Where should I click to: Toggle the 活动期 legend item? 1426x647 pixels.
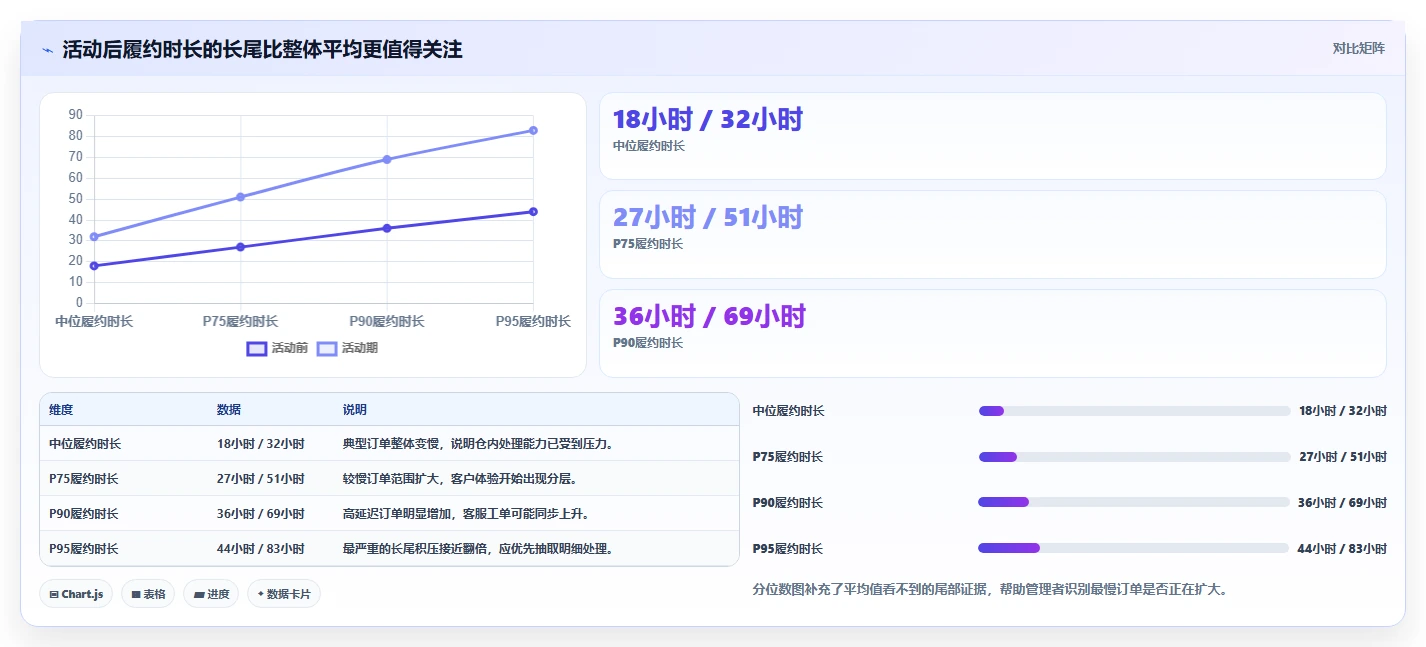pos(347,348)
